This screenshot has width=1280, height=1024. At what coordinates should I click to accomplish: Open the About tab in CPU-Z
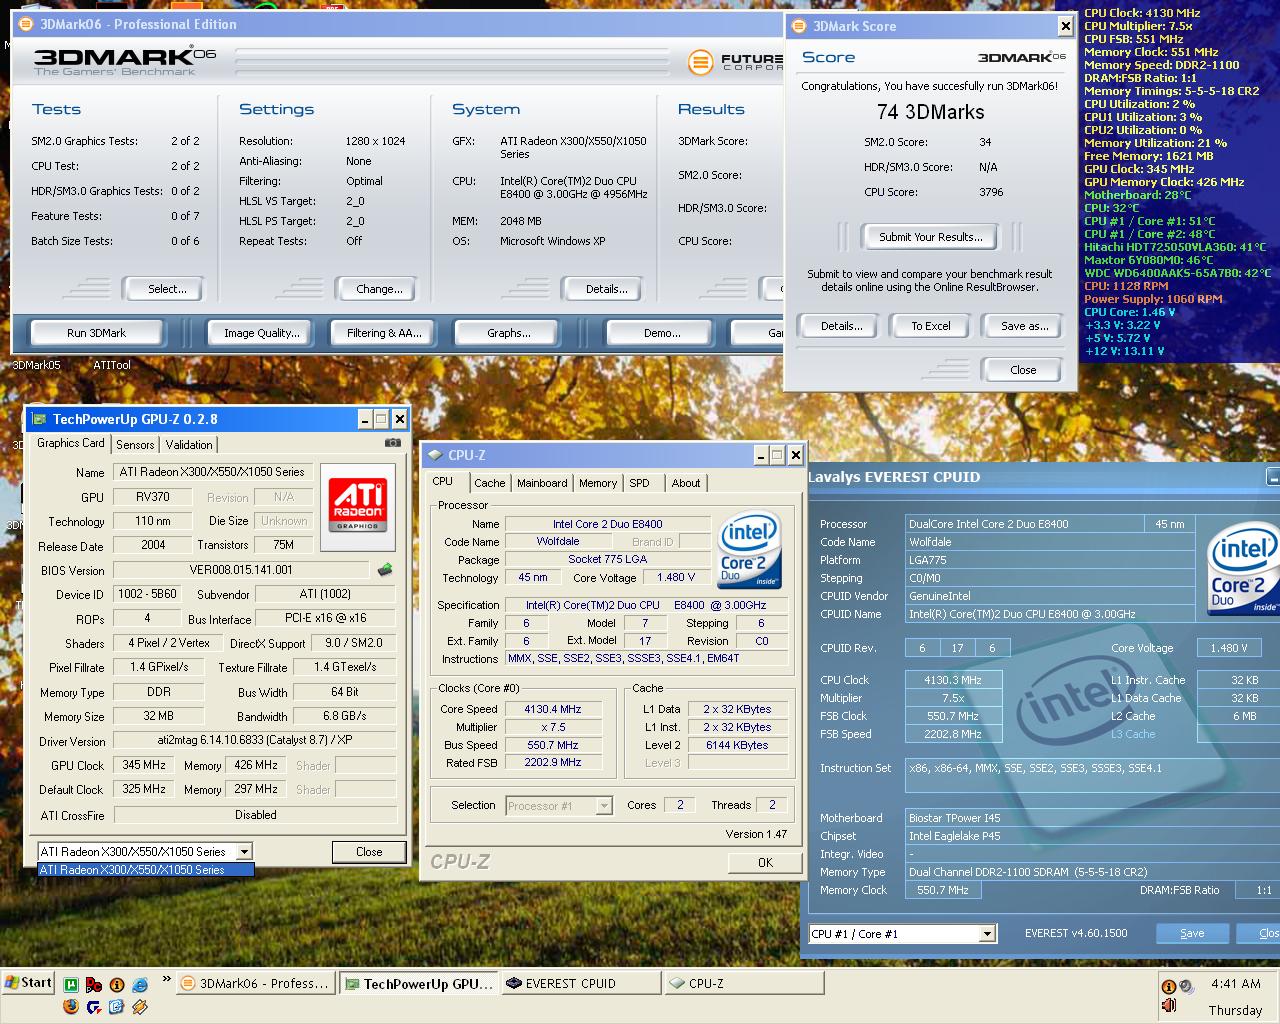686,483
